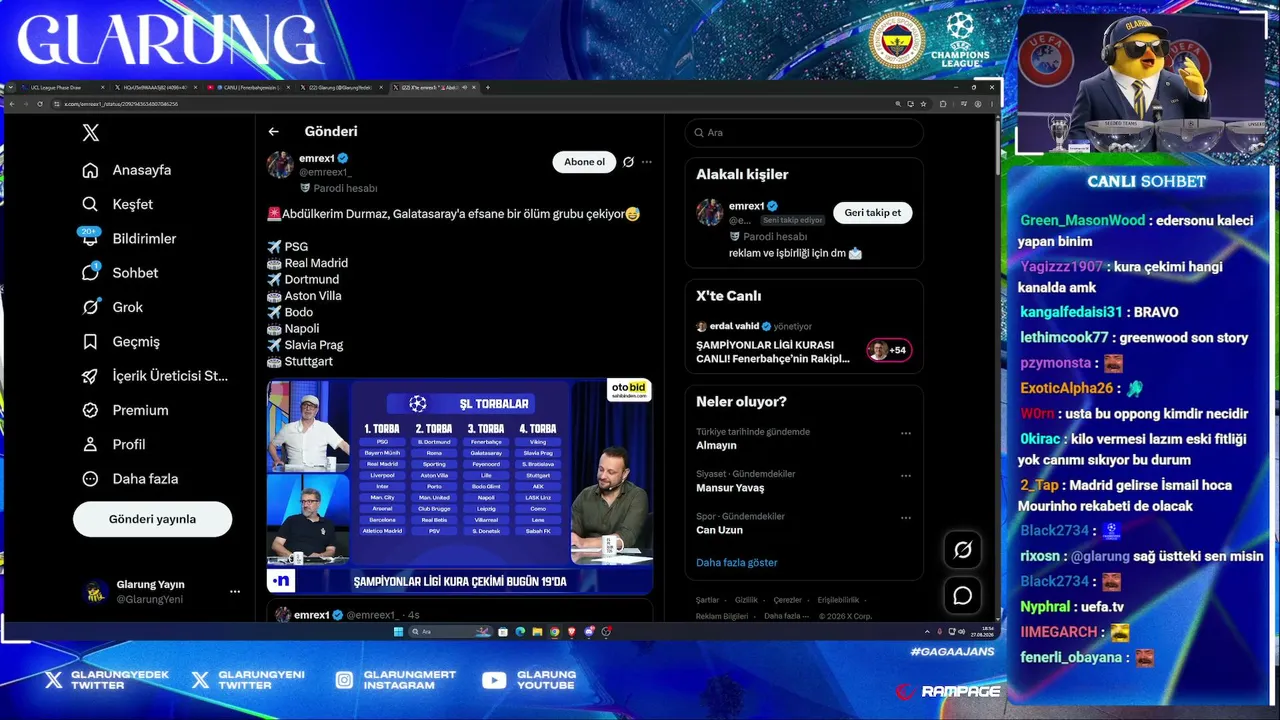Screen dimensions: 1280x720
Task: Click Geri takip et follow back button
Action: 873,213
